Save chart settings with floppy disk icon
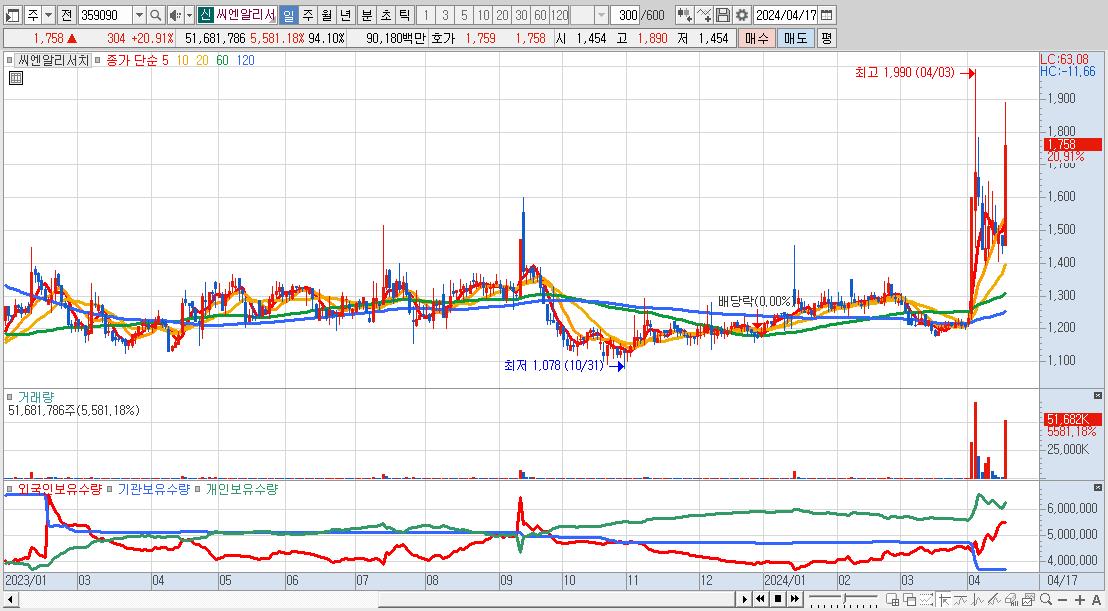 723,15
